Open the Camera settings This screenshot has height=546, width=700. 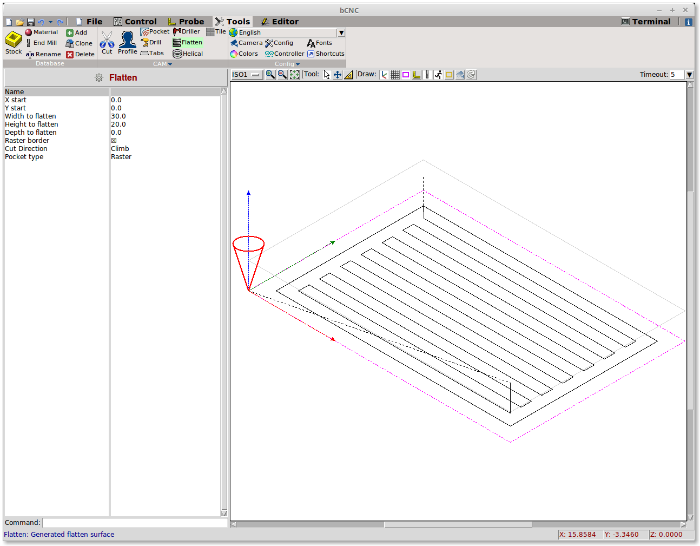click(246, 43)
